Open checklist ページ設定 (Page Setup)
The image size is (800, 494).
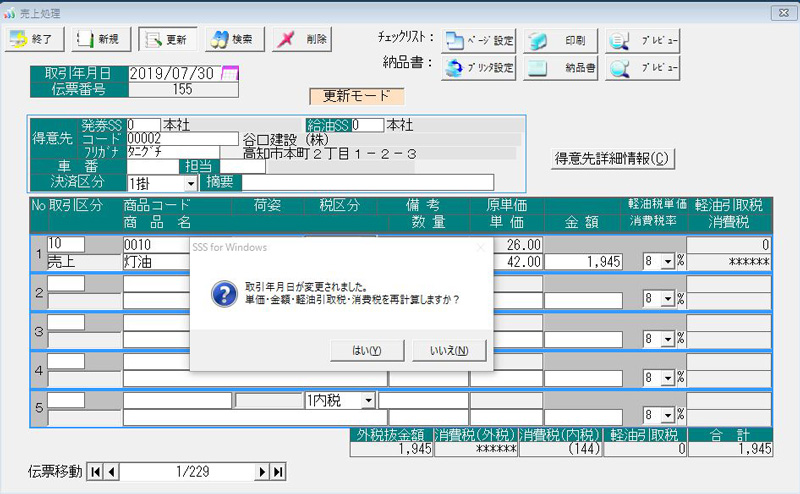[x=480, y=41]
